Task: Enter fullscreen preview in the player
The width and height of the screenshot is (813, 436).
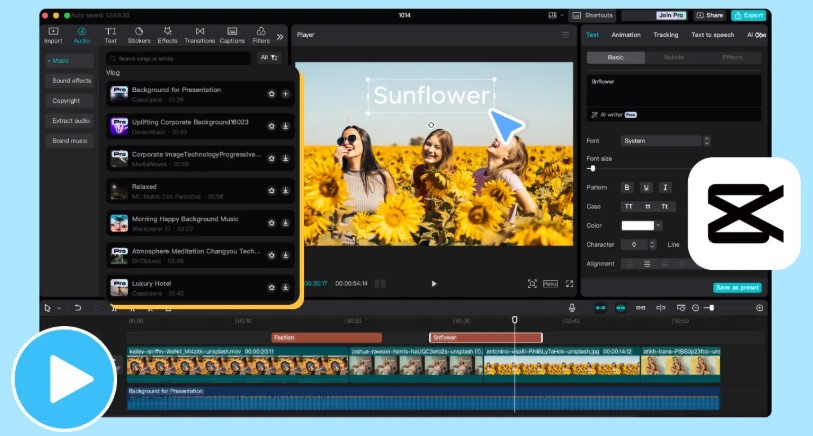Action: (x=569, y=284)
